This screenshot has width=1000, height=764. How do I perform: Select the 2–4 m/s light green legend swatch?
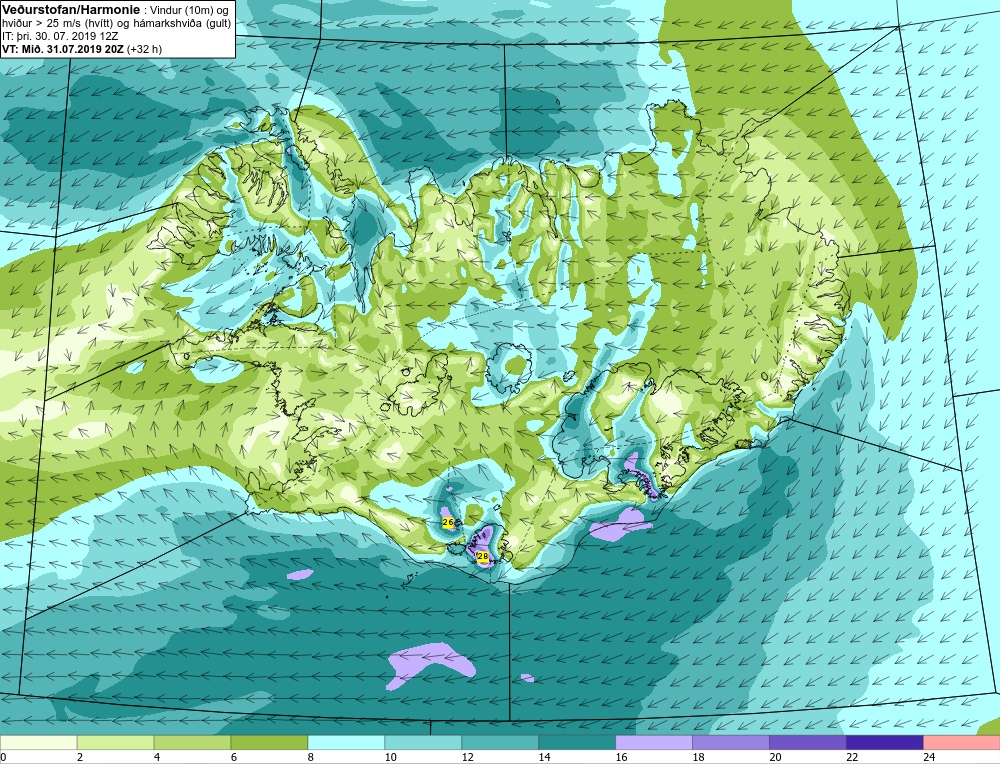point(115,743)
